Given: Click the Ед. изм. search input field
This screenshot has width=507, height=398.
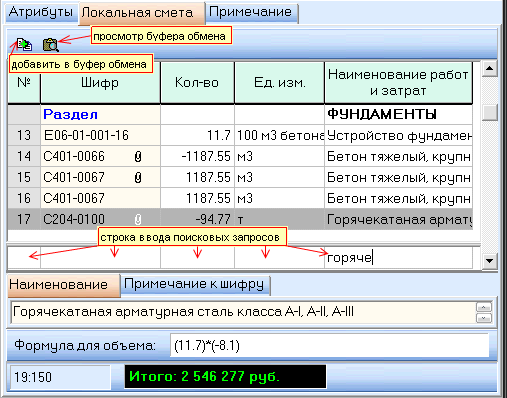Looking at the screenshot, I should 279,258.
